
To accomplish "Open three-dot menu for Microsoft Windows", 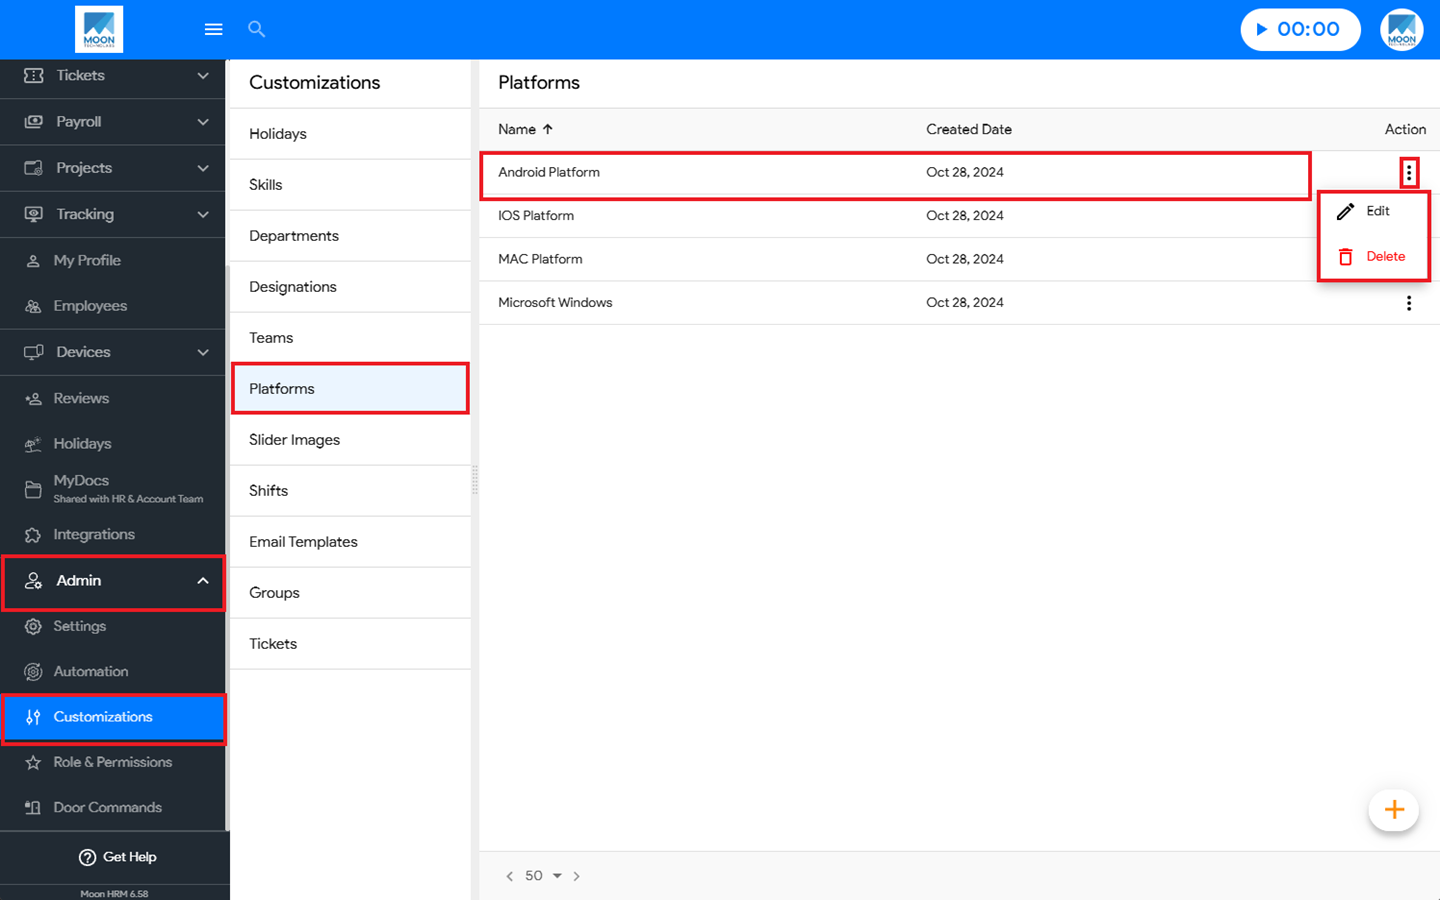I will (x=1409, y=303).
